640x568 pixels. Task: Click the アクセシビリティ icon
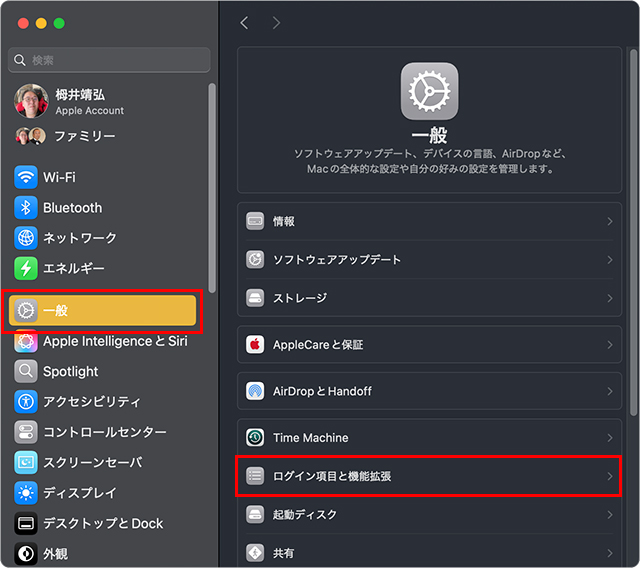26,402
